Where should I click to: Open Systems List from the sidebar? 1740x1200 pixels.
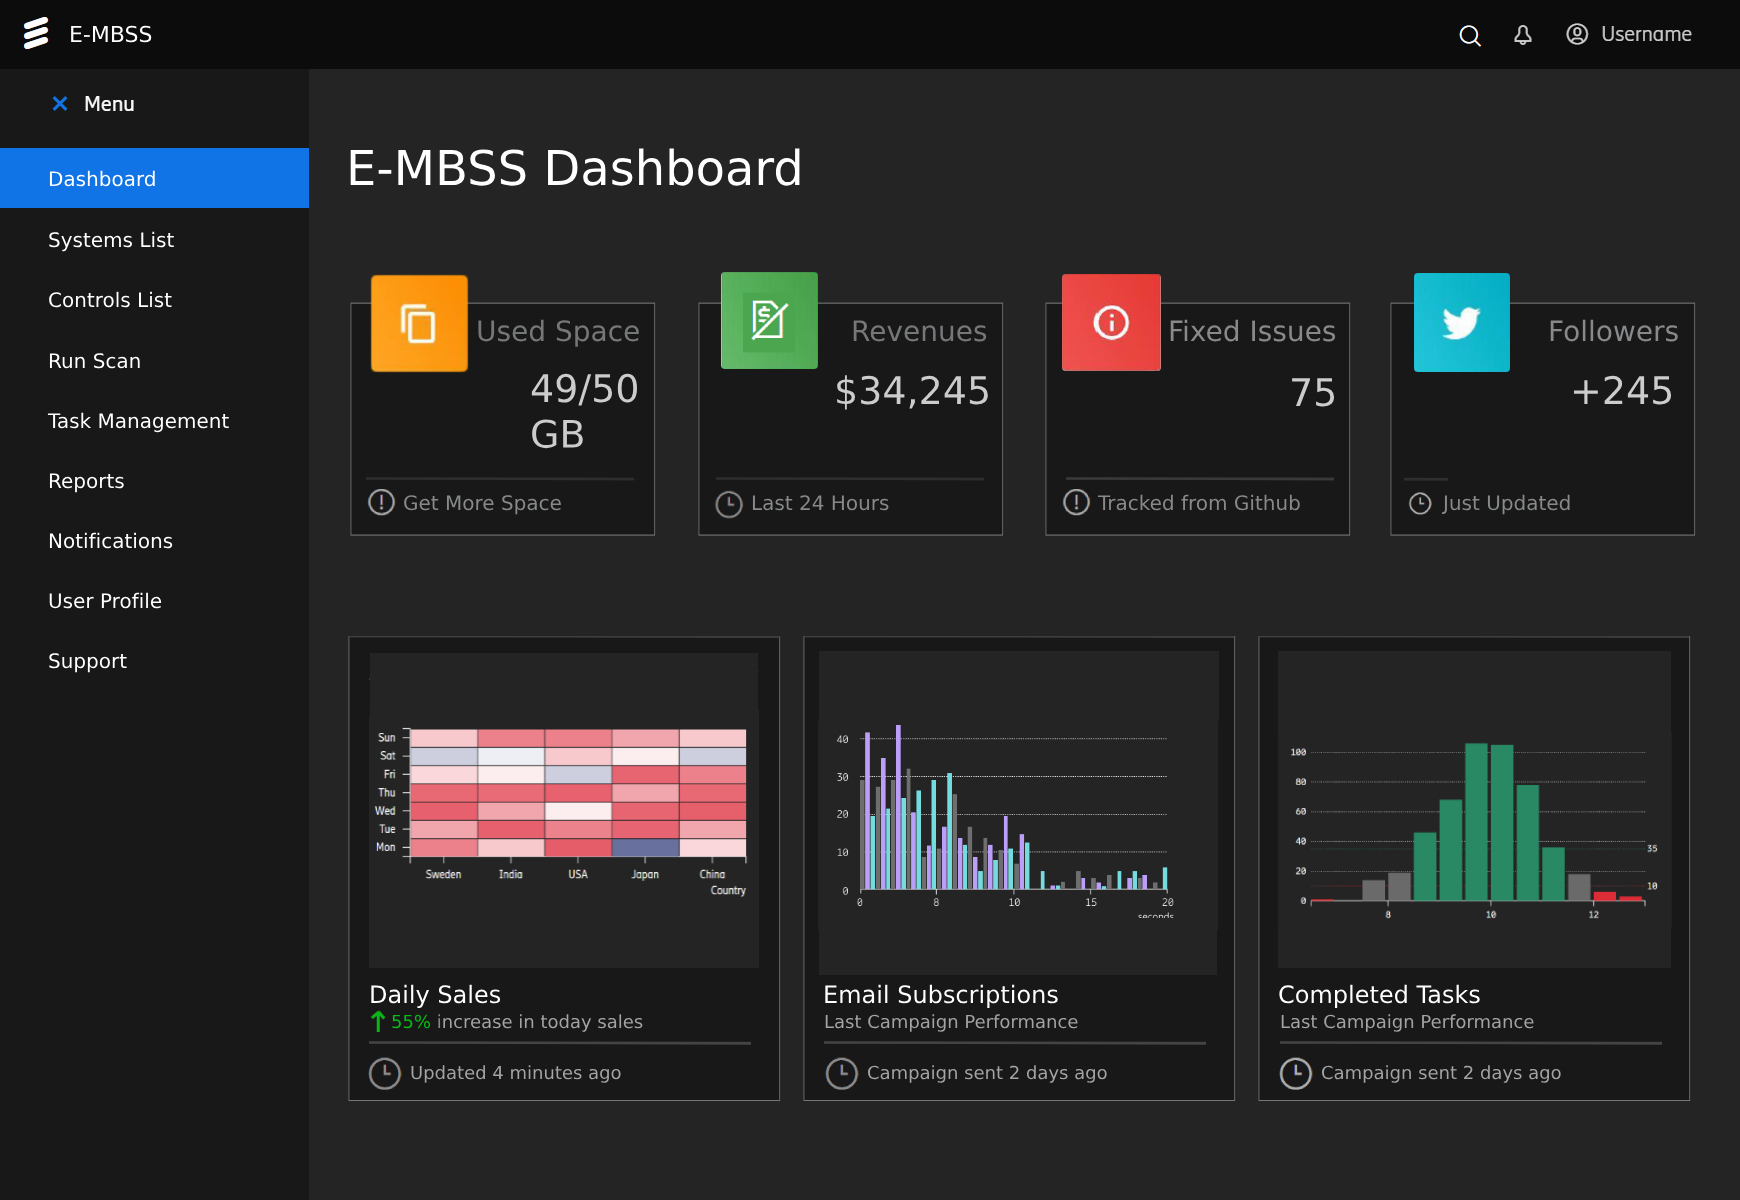tap(111, 240)
